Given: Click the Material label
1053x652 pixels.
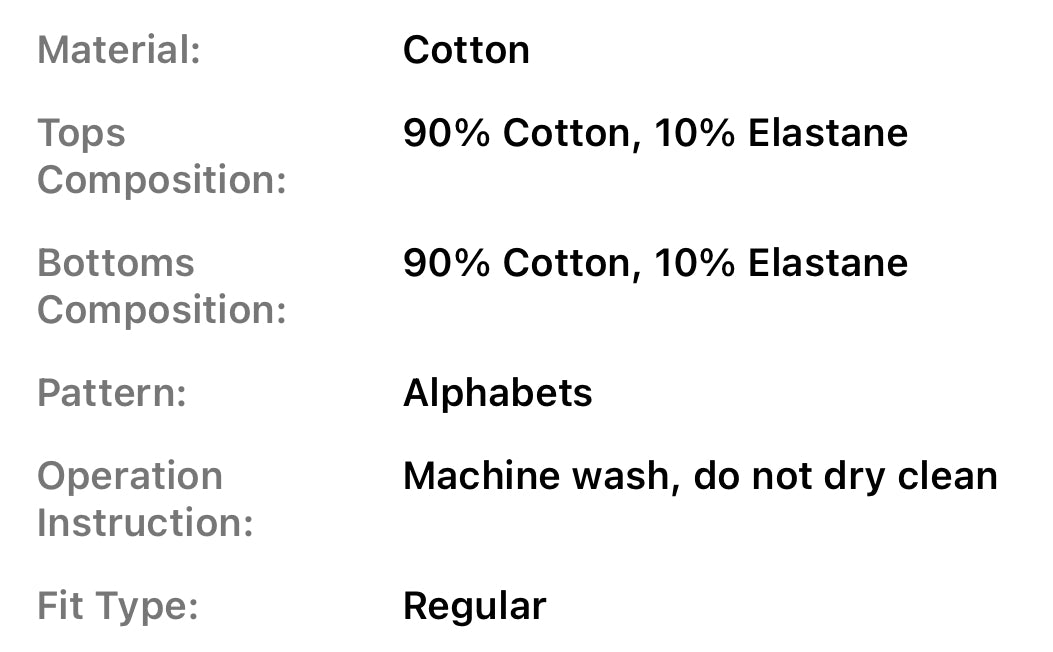Looking at the screenshot, I should (119, 50).
